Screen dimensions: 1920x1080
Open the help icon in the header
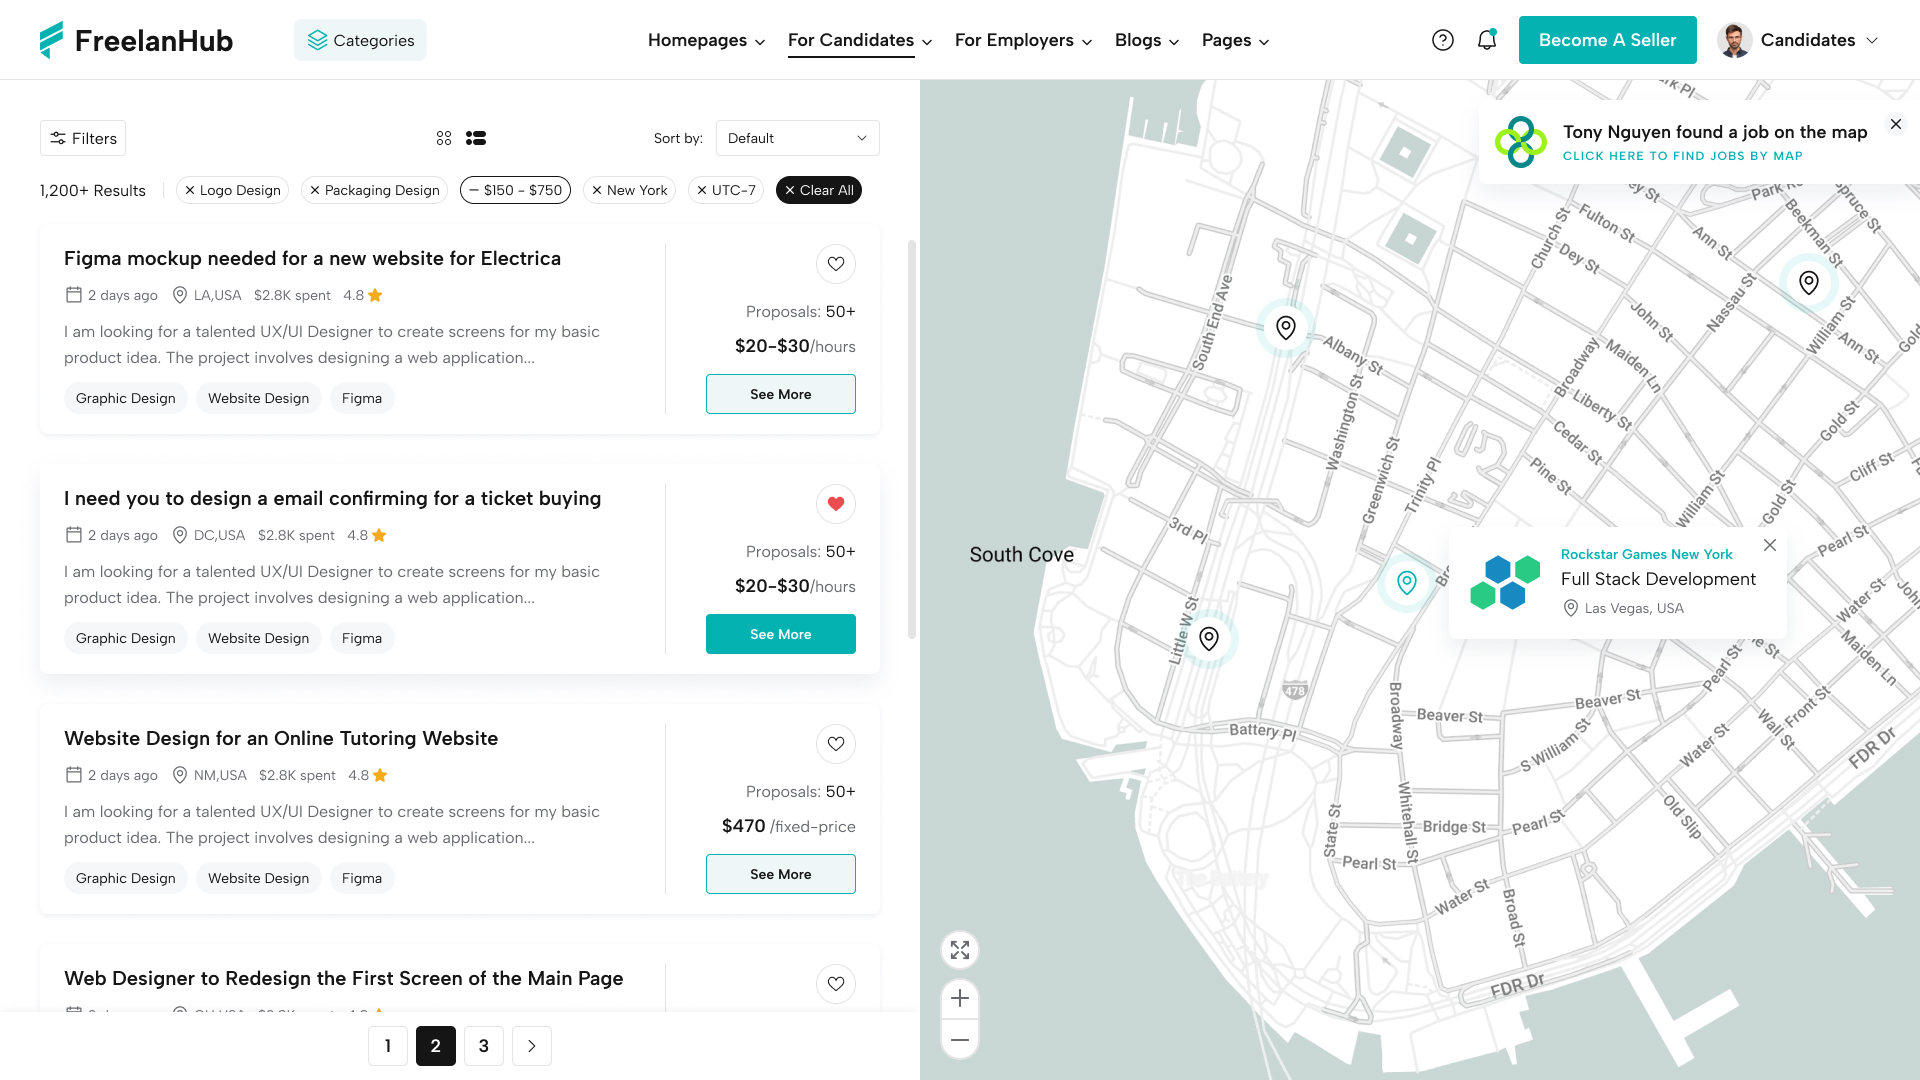pos(1443,39)
